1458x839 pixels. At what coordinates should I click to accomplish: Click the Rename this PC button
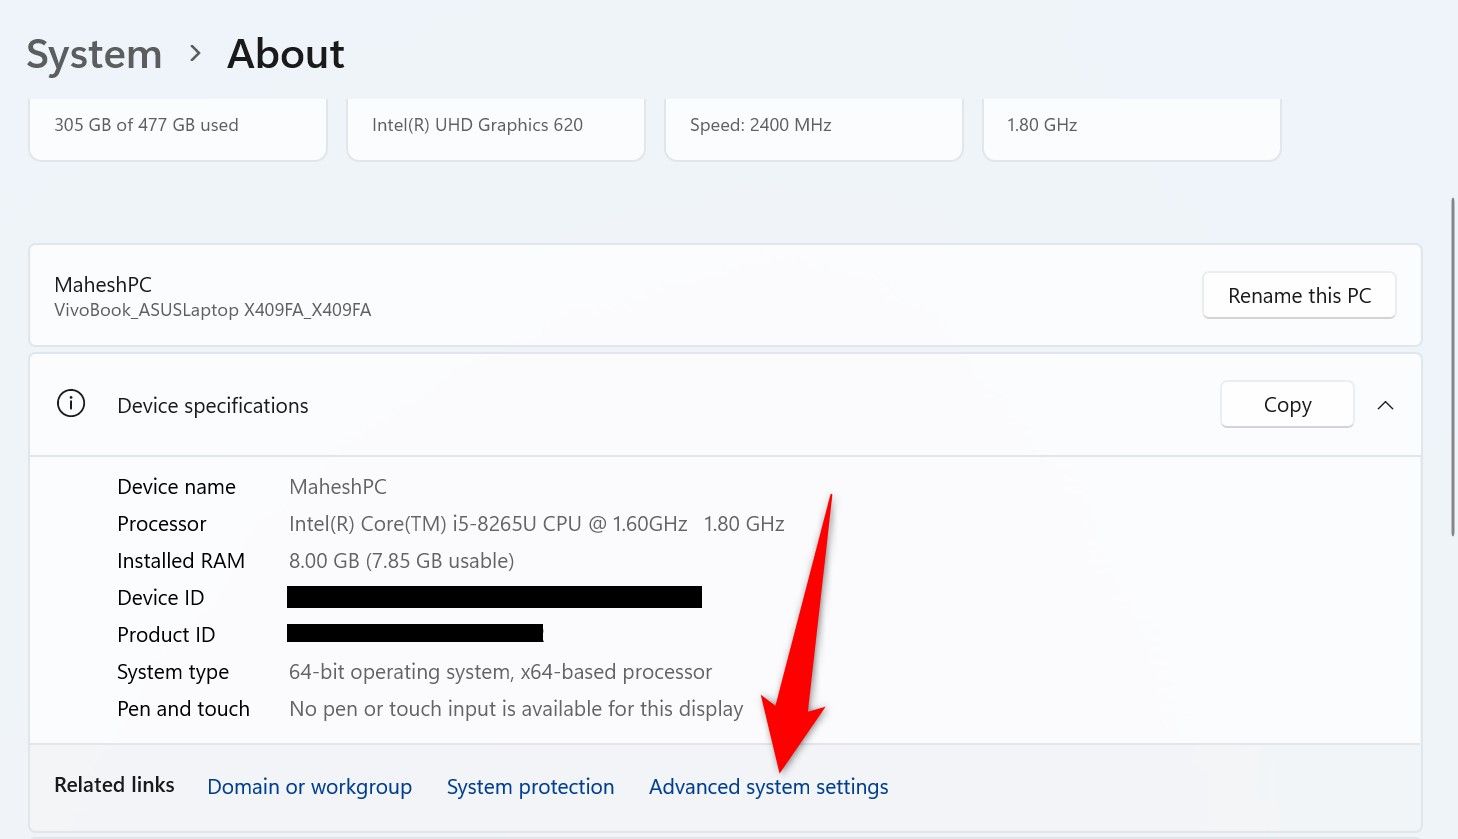(x=1298, y=296)
